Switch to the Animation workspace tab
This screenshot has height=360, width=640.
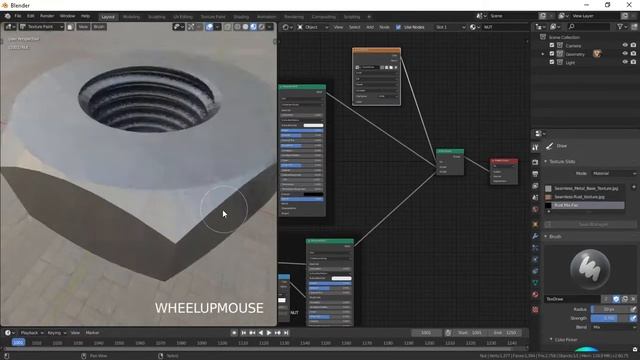(267, 17)
